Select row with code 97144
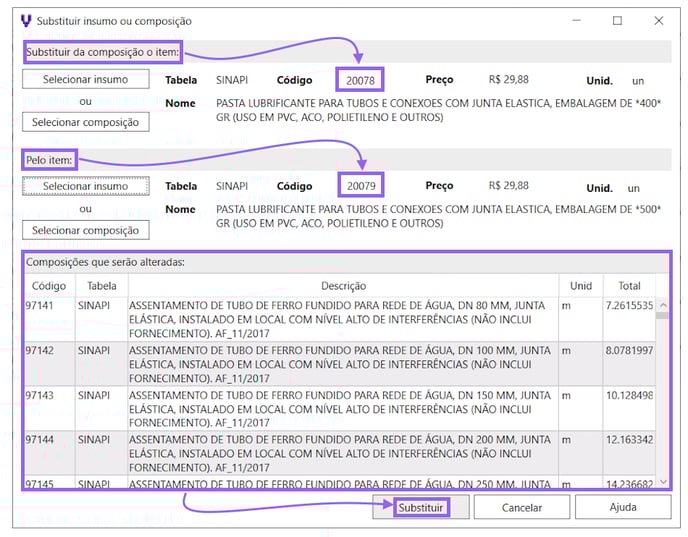Image resolution: width=688 pixels, height=537 pixels. tap(340, 453)
